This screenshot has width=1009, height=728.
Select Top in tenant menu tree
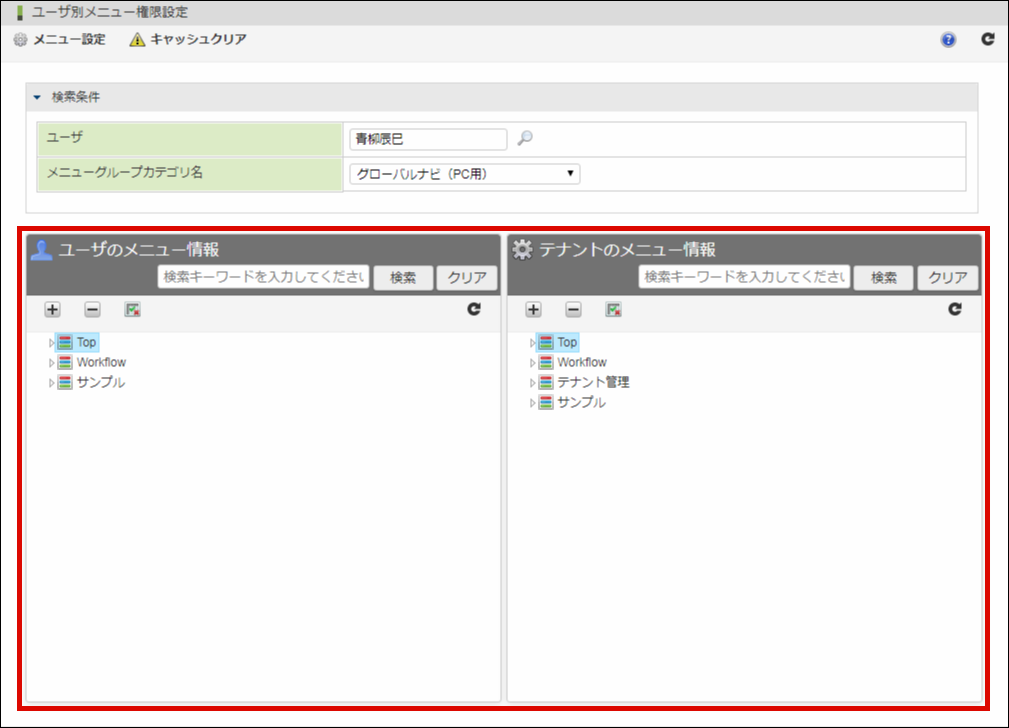pyautogui.click(x=558, y=342)
